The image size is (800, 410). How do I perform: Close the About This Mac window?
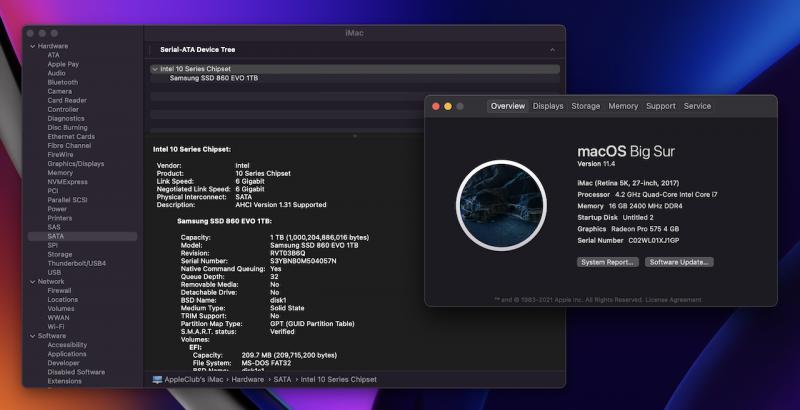436,106
